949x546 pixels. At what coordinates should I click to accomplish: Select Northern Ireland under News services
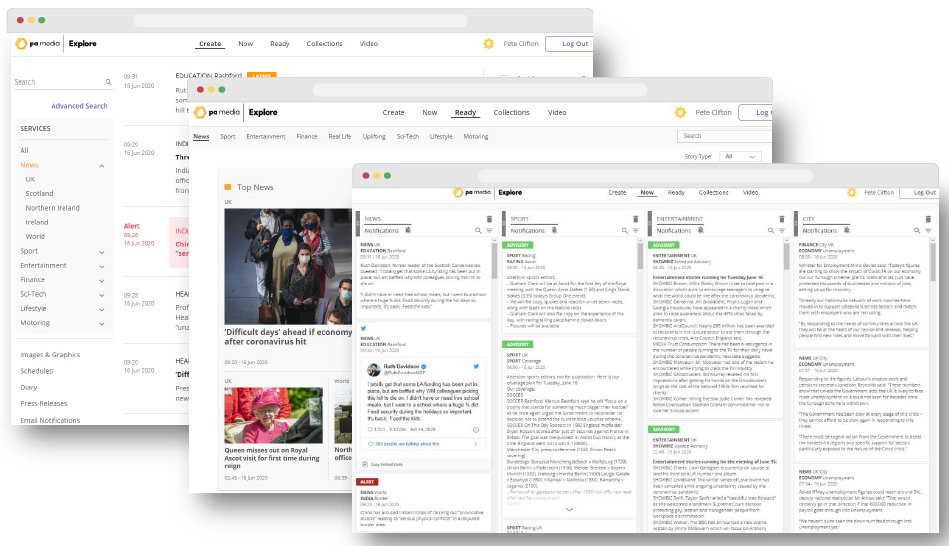pos(53,208)
